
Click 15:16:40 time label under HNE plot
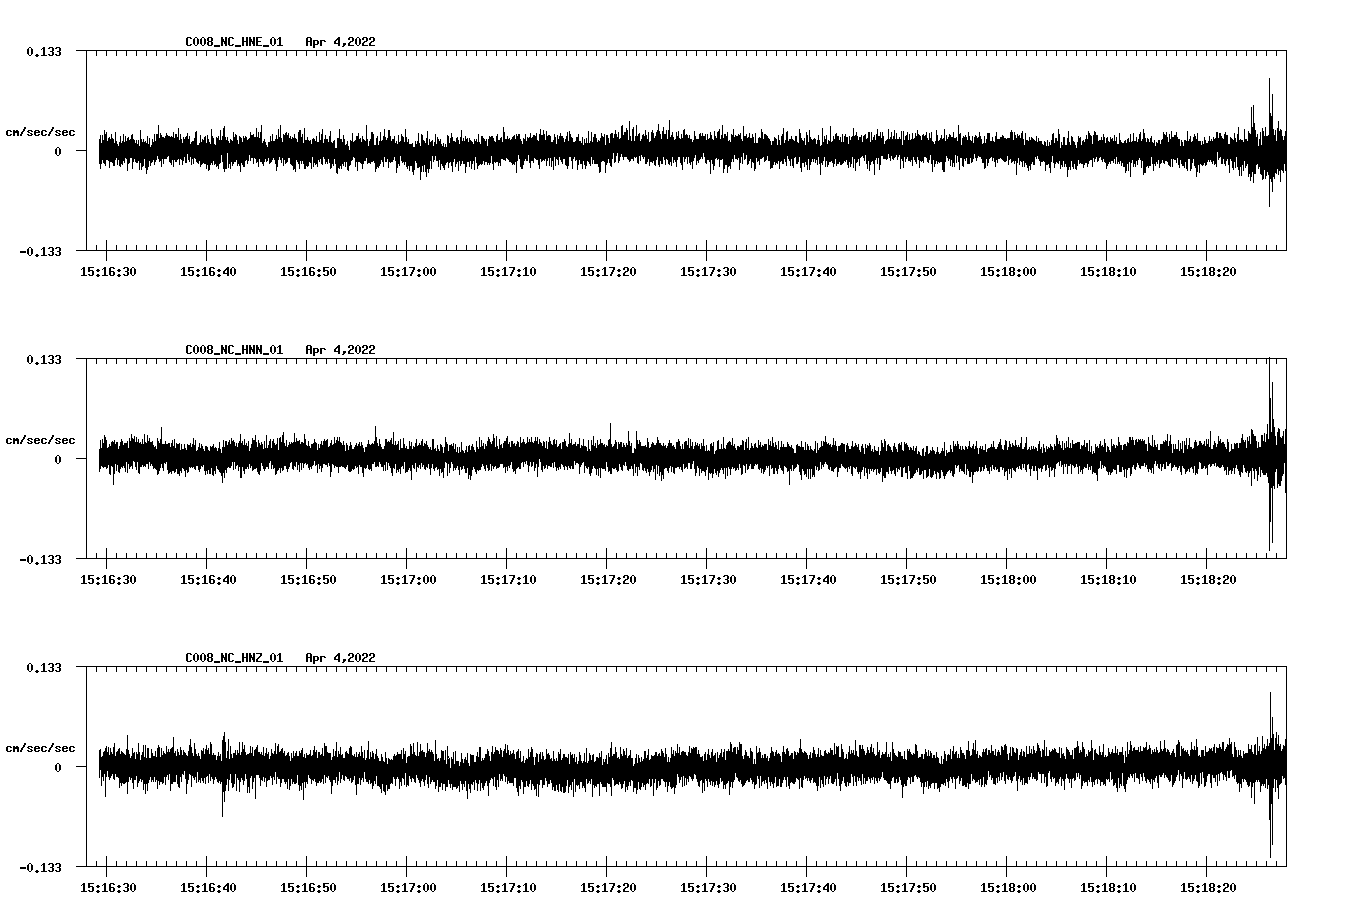coord(208,272)
